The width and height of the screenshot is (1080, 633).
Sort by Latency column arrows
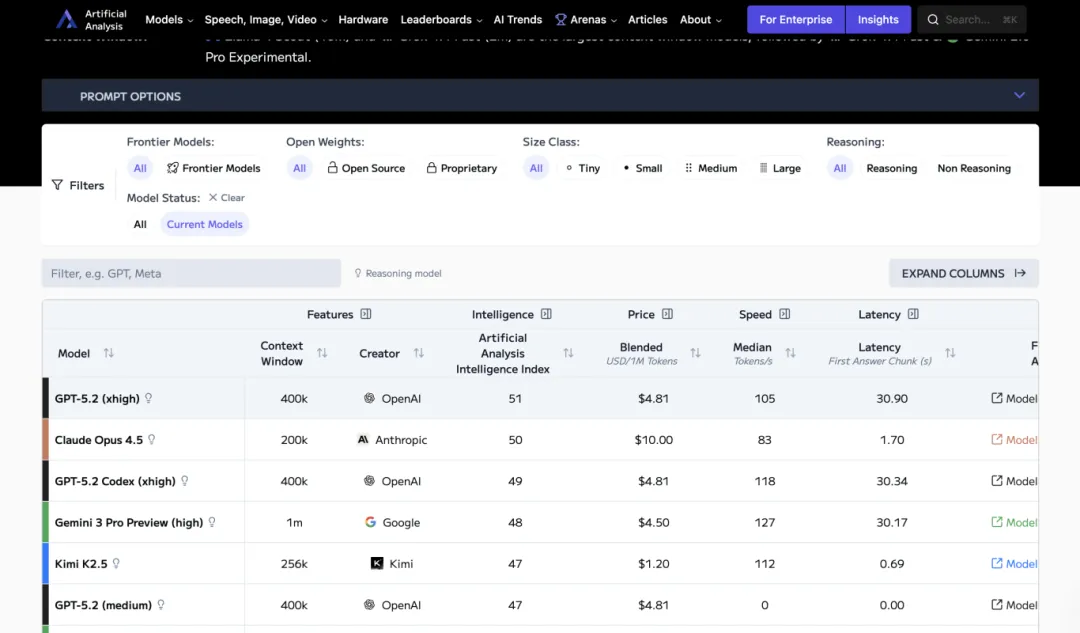click(951, 353)
